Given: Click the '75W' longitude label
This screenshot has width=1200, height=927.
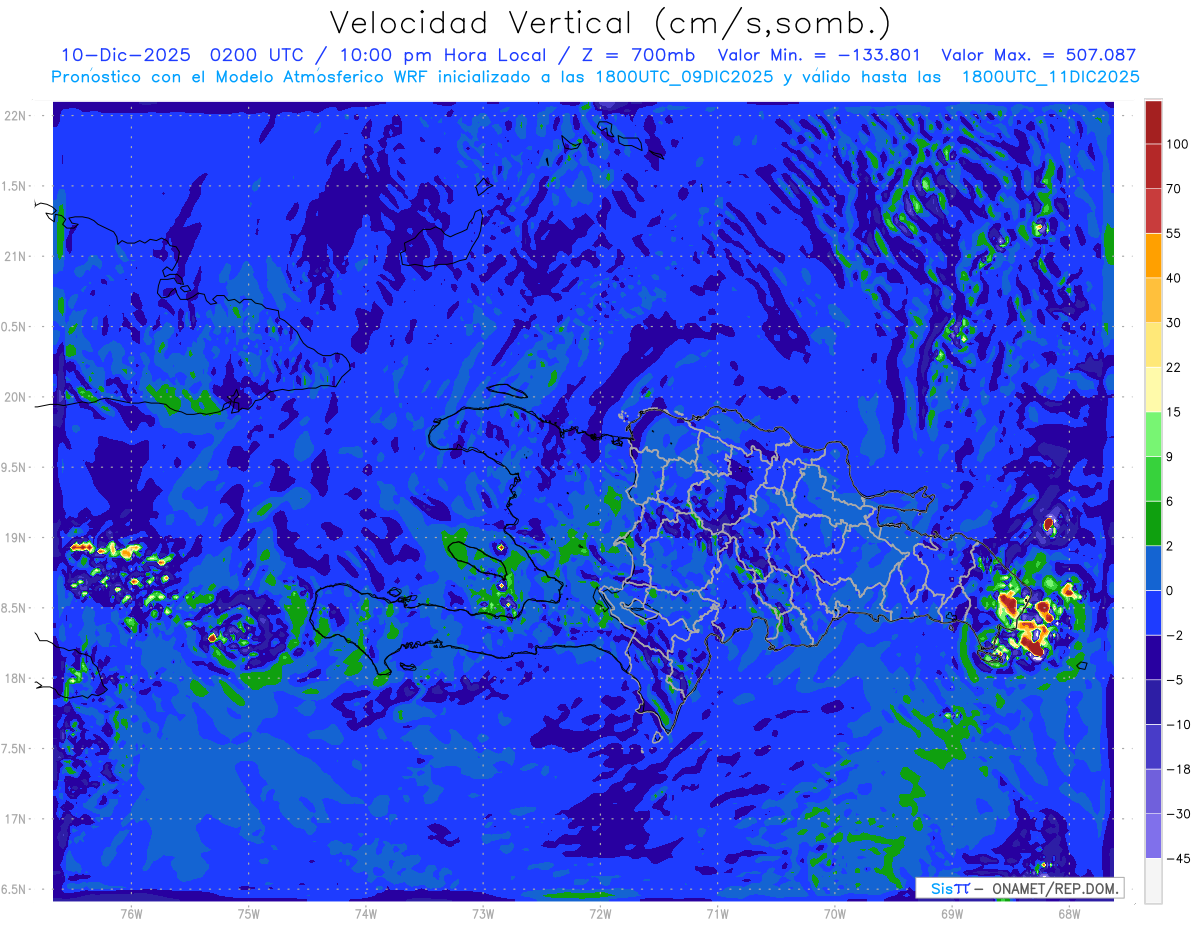Looking at the screenshot, I should [248, 913].
